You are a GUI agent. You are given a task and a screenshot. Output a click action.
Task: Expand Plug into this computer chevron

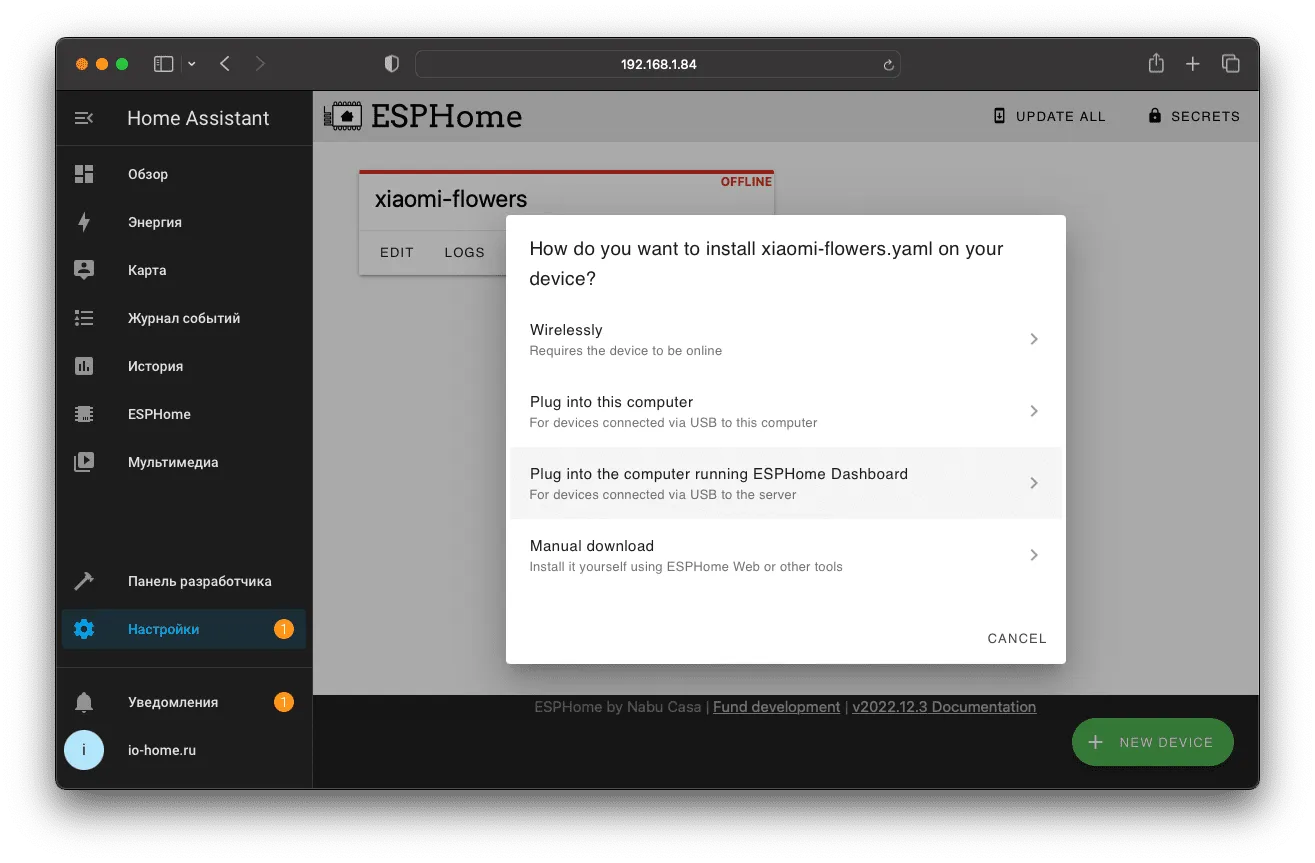coord(1034,411)
